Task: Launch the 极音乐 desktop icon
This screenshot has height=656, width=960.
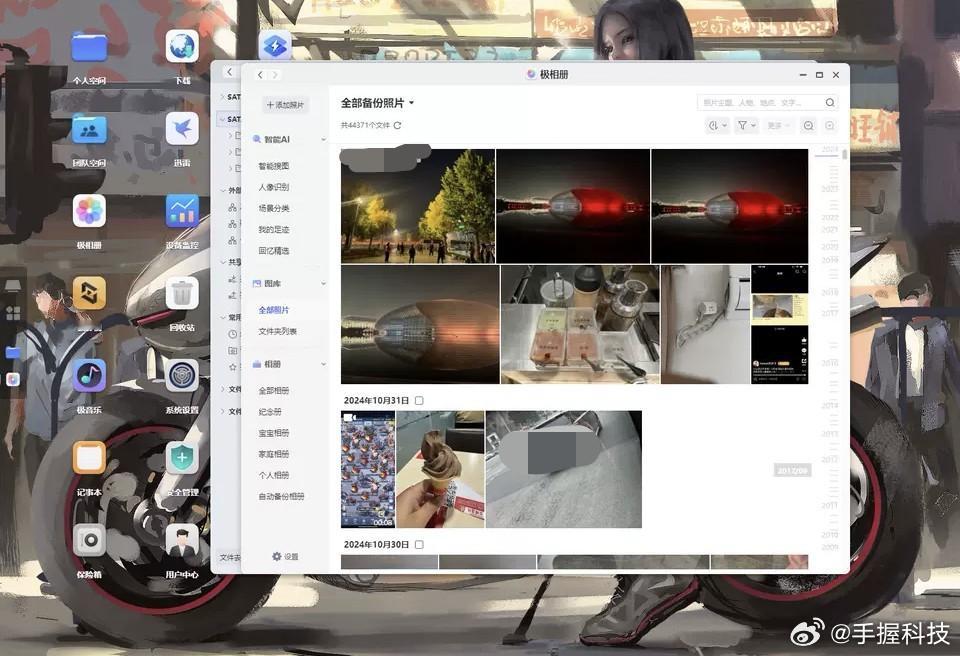Action: (89, 375)
